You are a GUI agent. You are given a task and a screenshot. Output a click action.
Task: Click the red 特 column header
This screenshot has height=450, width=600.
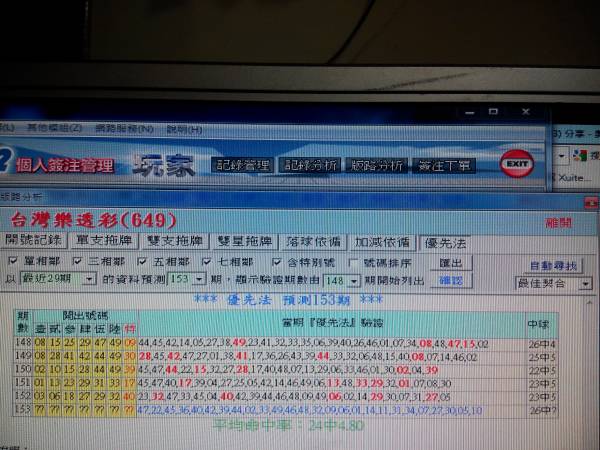[130, 329]
